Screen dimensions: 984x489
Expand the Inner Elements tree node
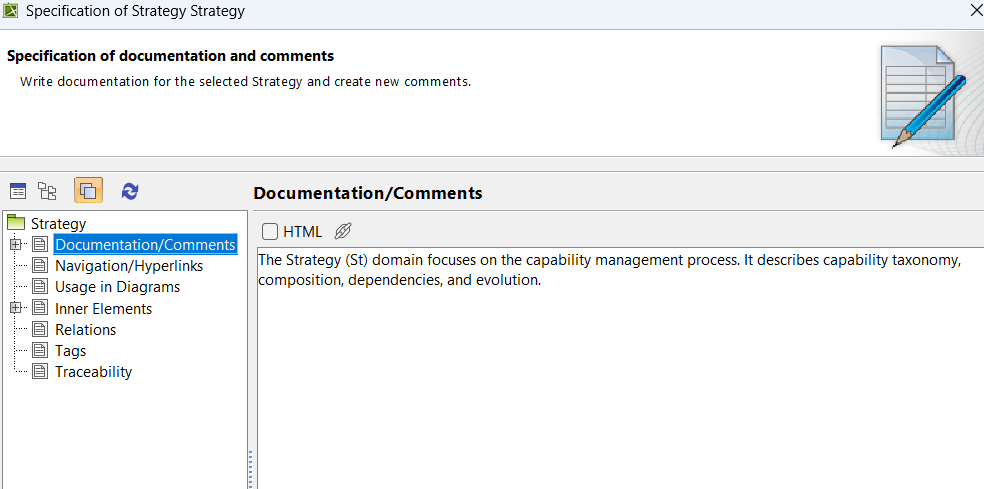click(x=15, y=308)
